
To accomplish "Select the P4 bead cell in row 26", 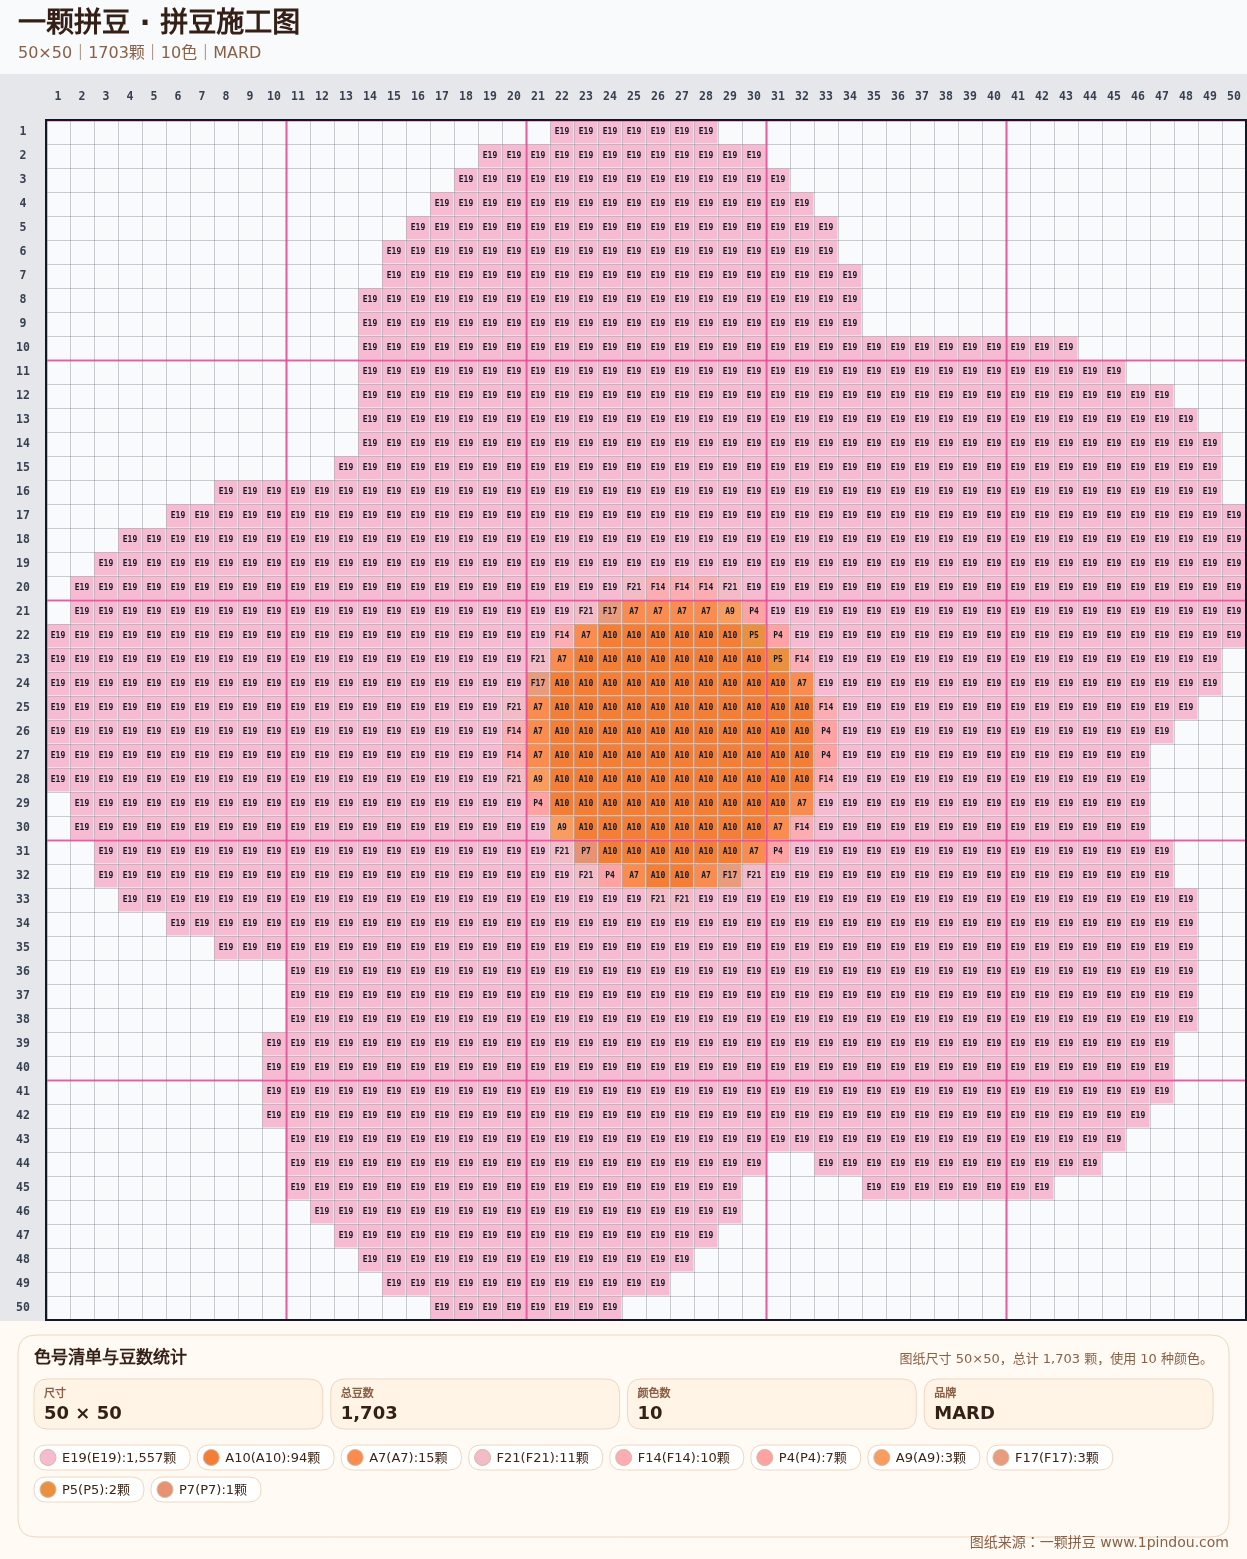I will coord(826,731).
